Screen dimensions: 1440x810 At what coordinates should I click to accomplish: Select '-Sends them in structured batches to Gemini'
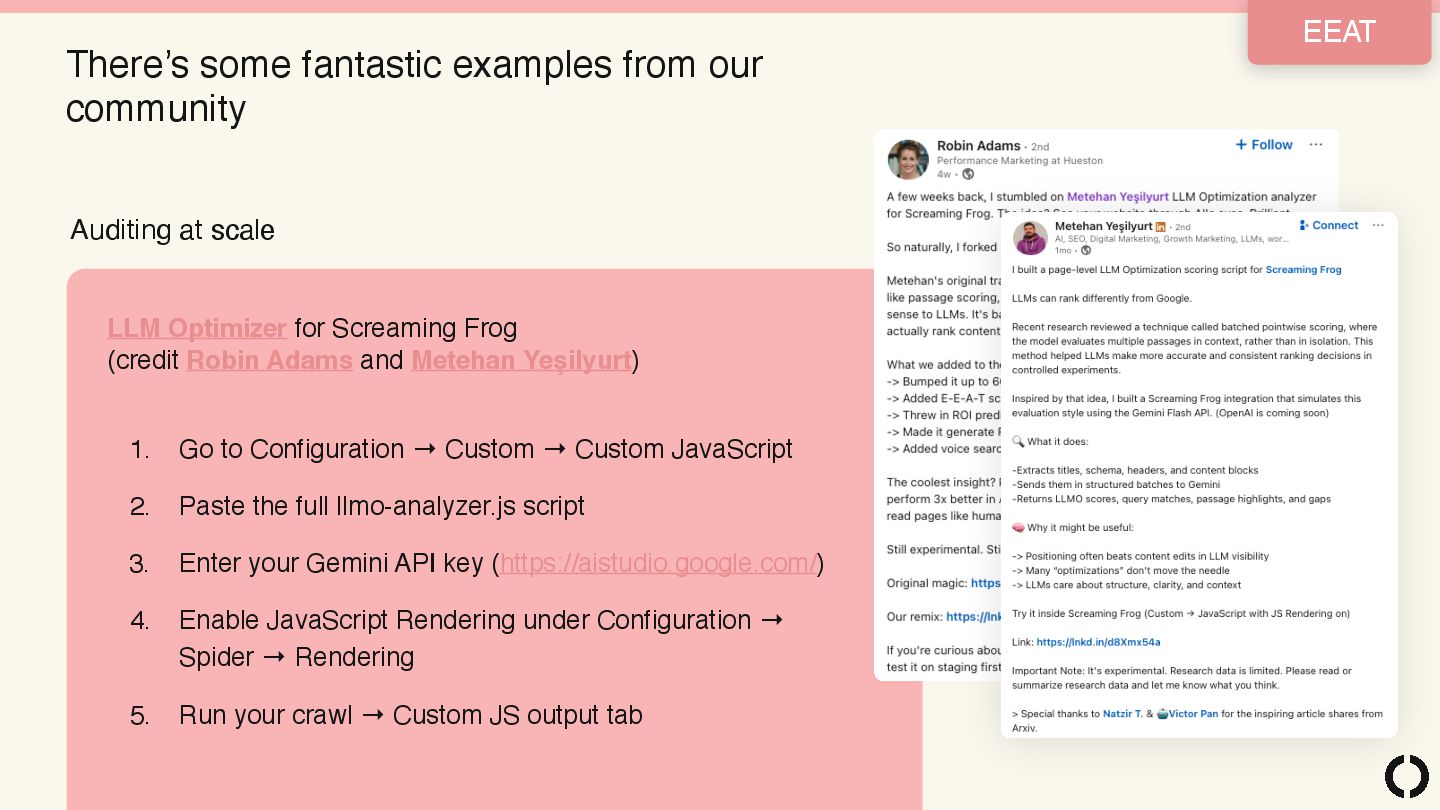pos(1116,484)
